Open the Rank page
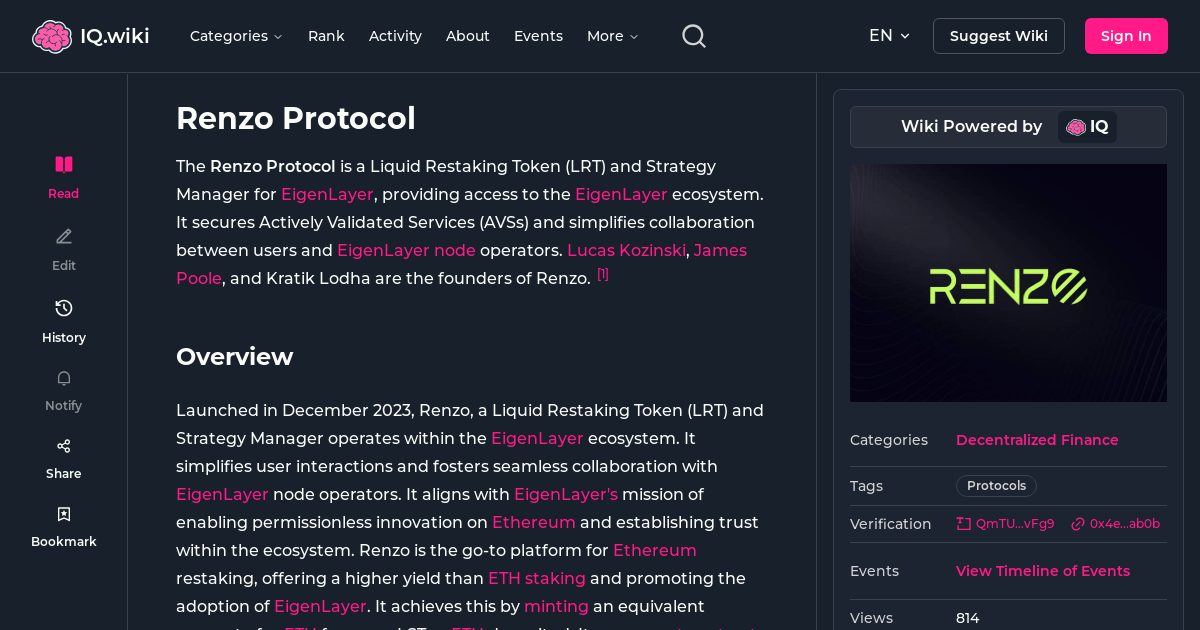The width and height of the screenshot is (1200, 630). 326,36
